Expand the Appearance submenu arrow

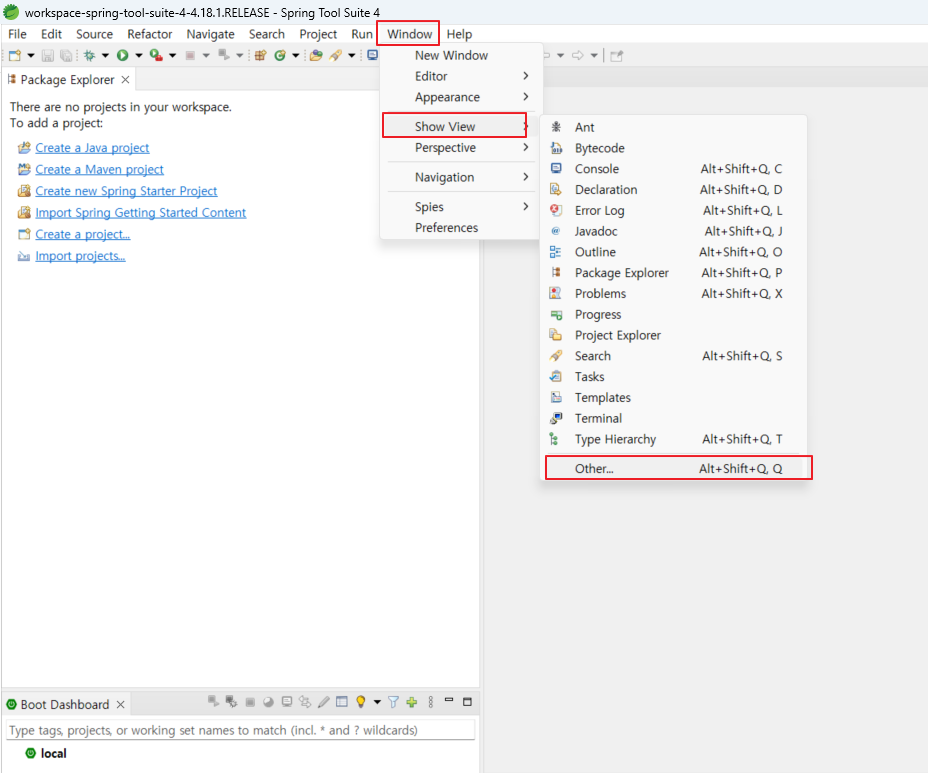click(x=526, y=96)
